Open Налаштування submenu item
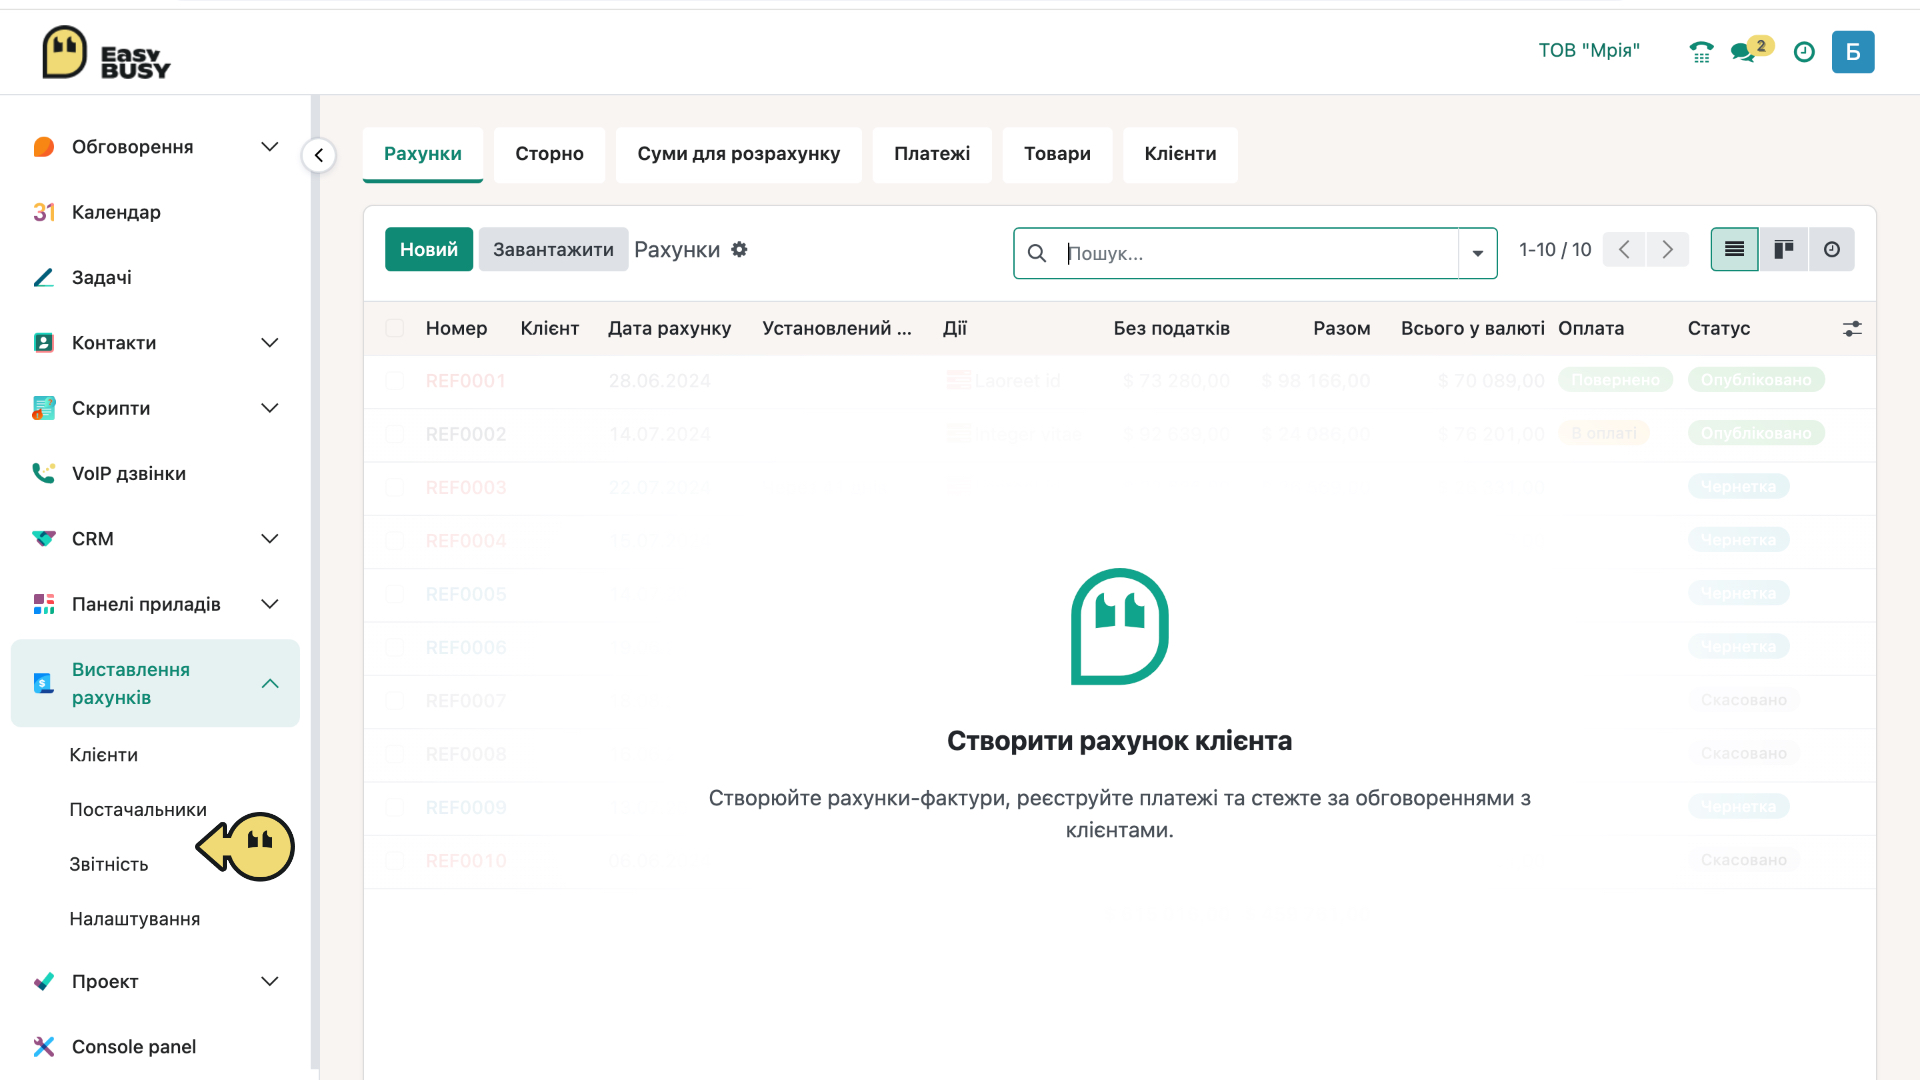 click(135, 919)
